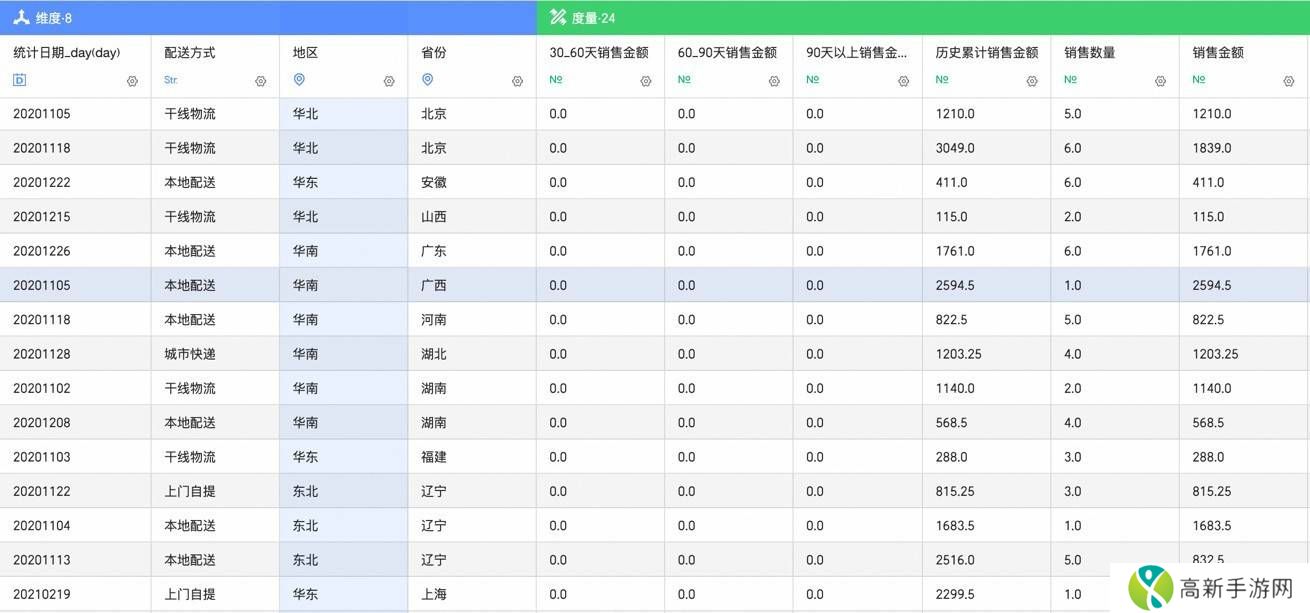Open the 地区 column settings gear
This screenshot has width=1310, height=613.
pos(389,81)
